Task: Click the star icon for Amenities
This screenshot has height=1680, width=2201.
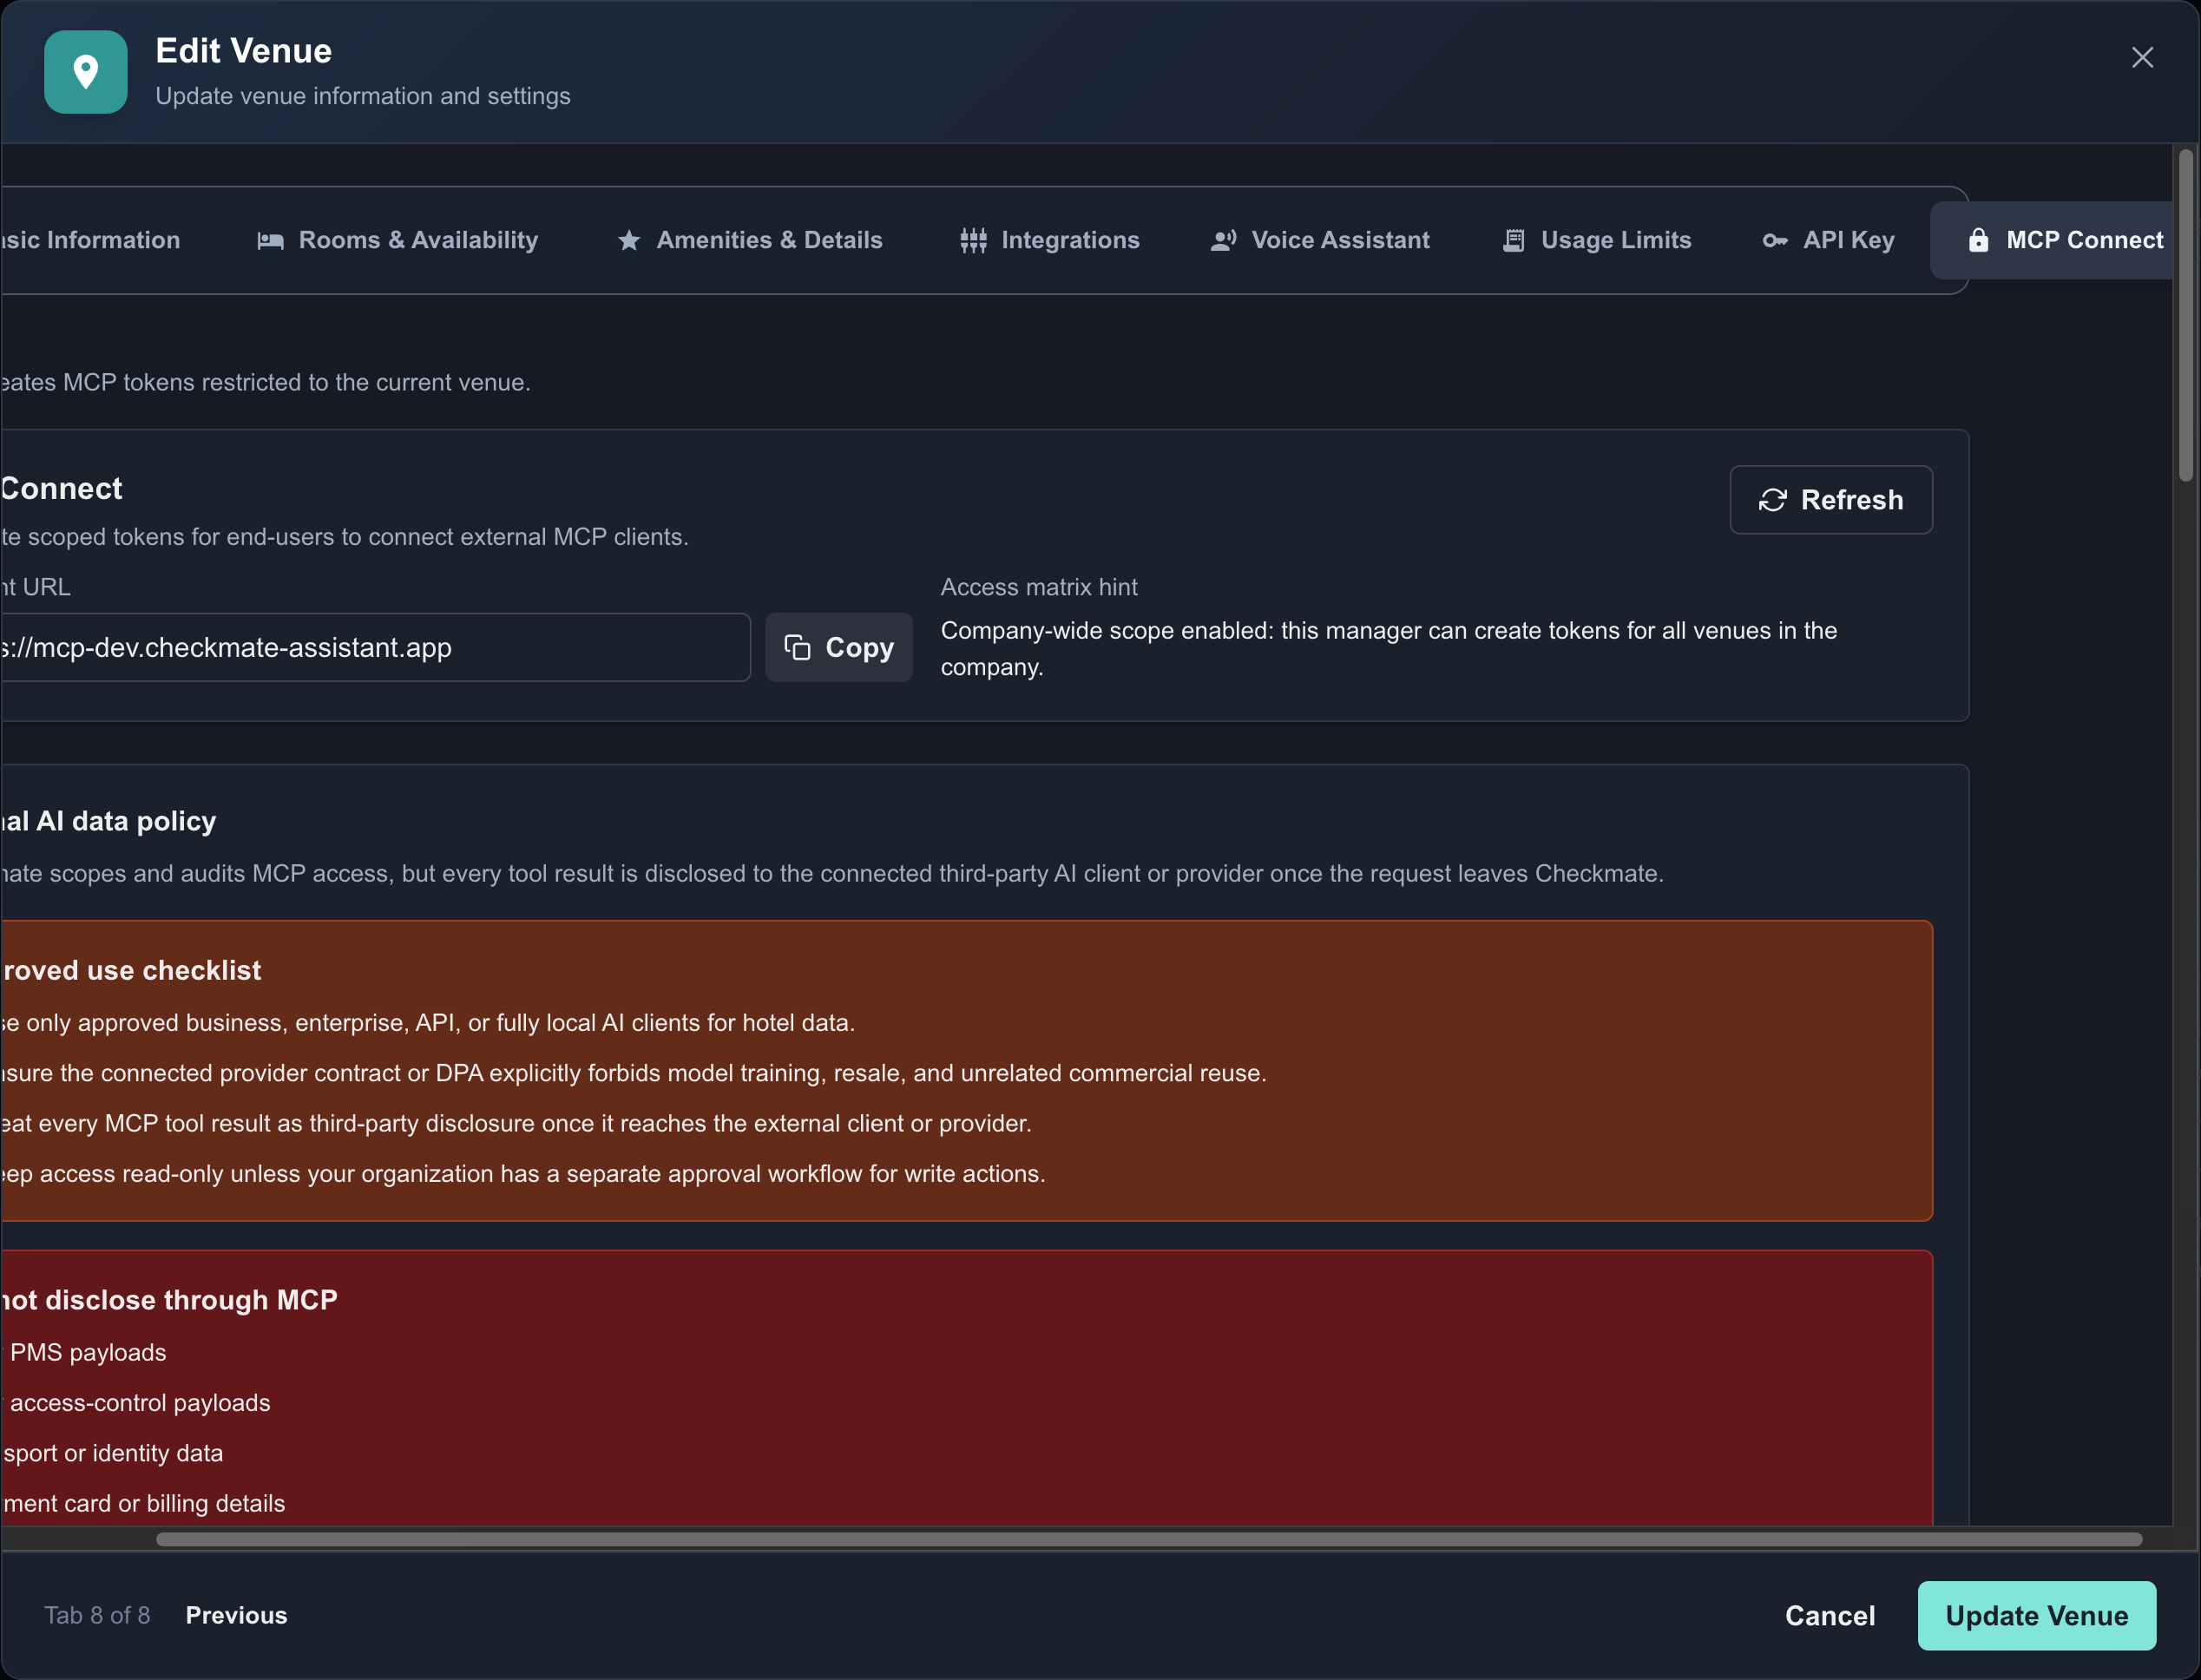Action: [629, 241]
